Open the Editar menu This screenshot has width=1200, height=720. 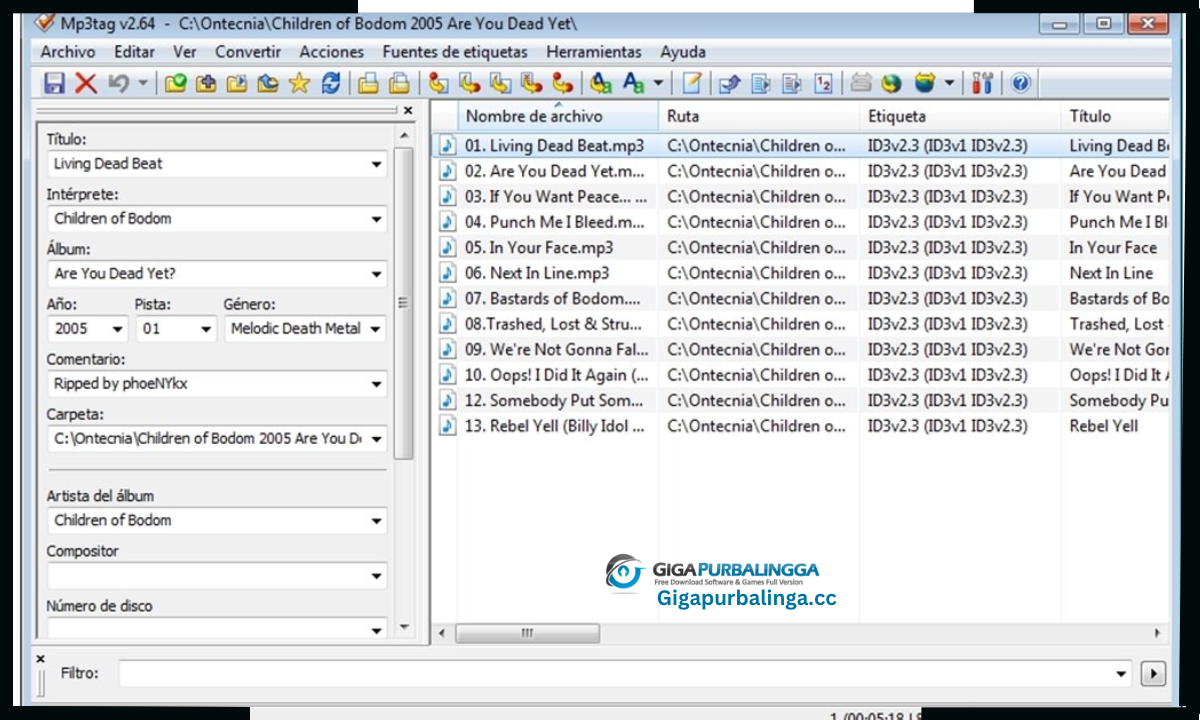(134, 52)
